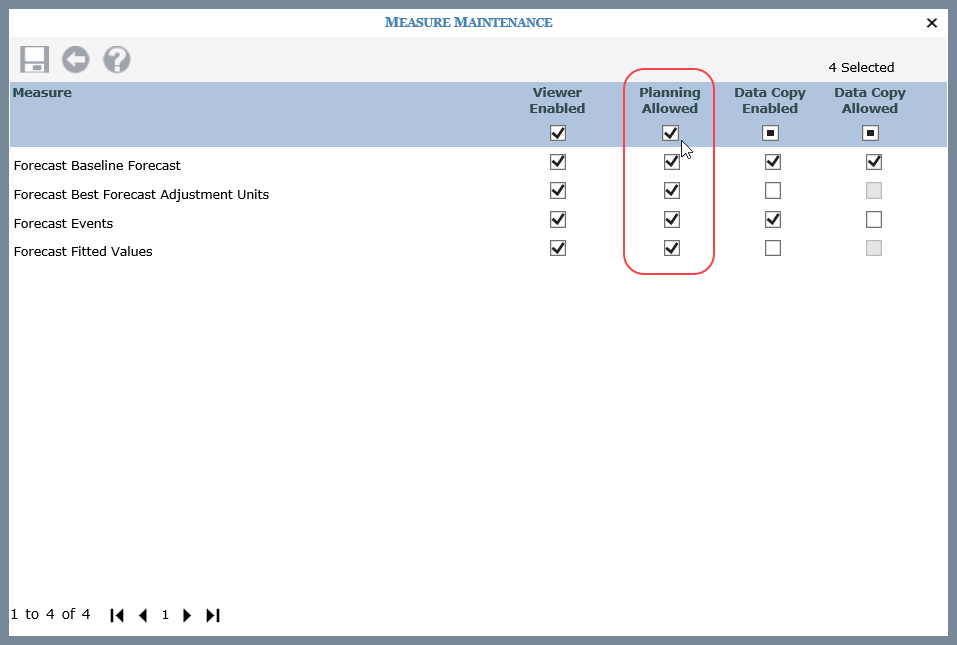
Task: Uncheck Data Copy Allowed for Baseline Forecast
Action: tap(874, 162)
